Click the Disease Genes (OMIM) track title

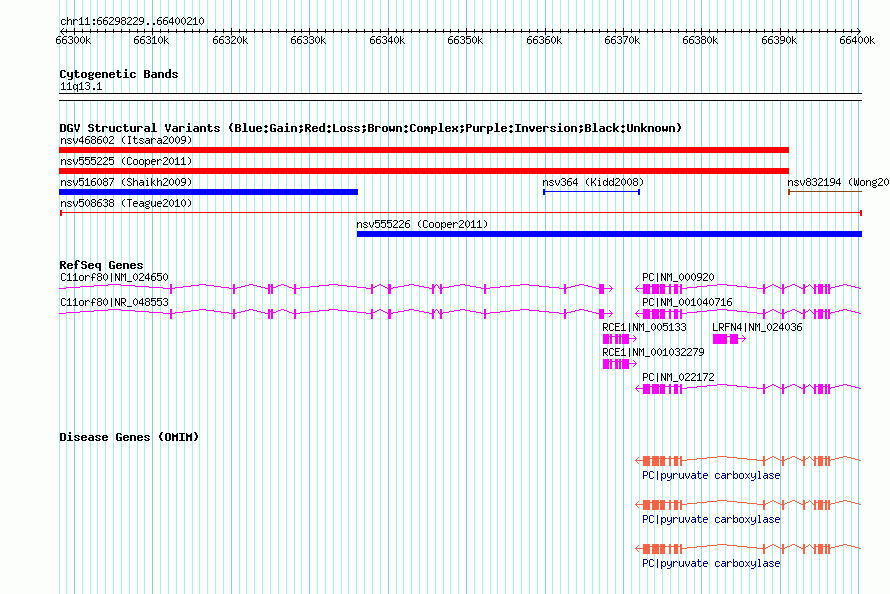point(129,437)
